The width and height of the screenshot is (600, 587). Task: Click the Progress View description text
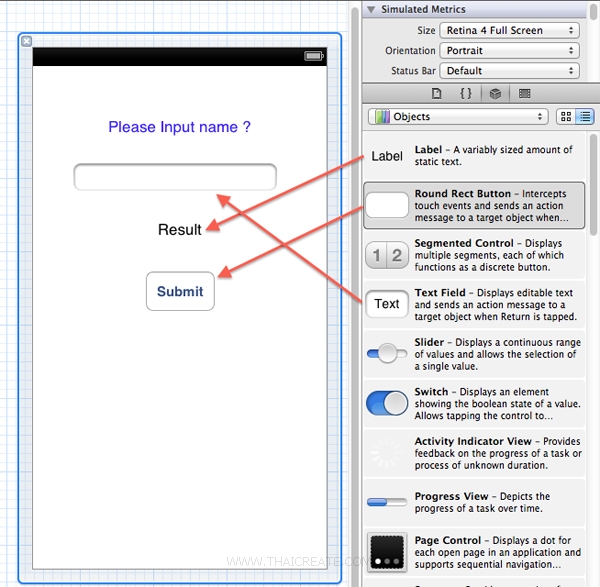click(482, 502)
